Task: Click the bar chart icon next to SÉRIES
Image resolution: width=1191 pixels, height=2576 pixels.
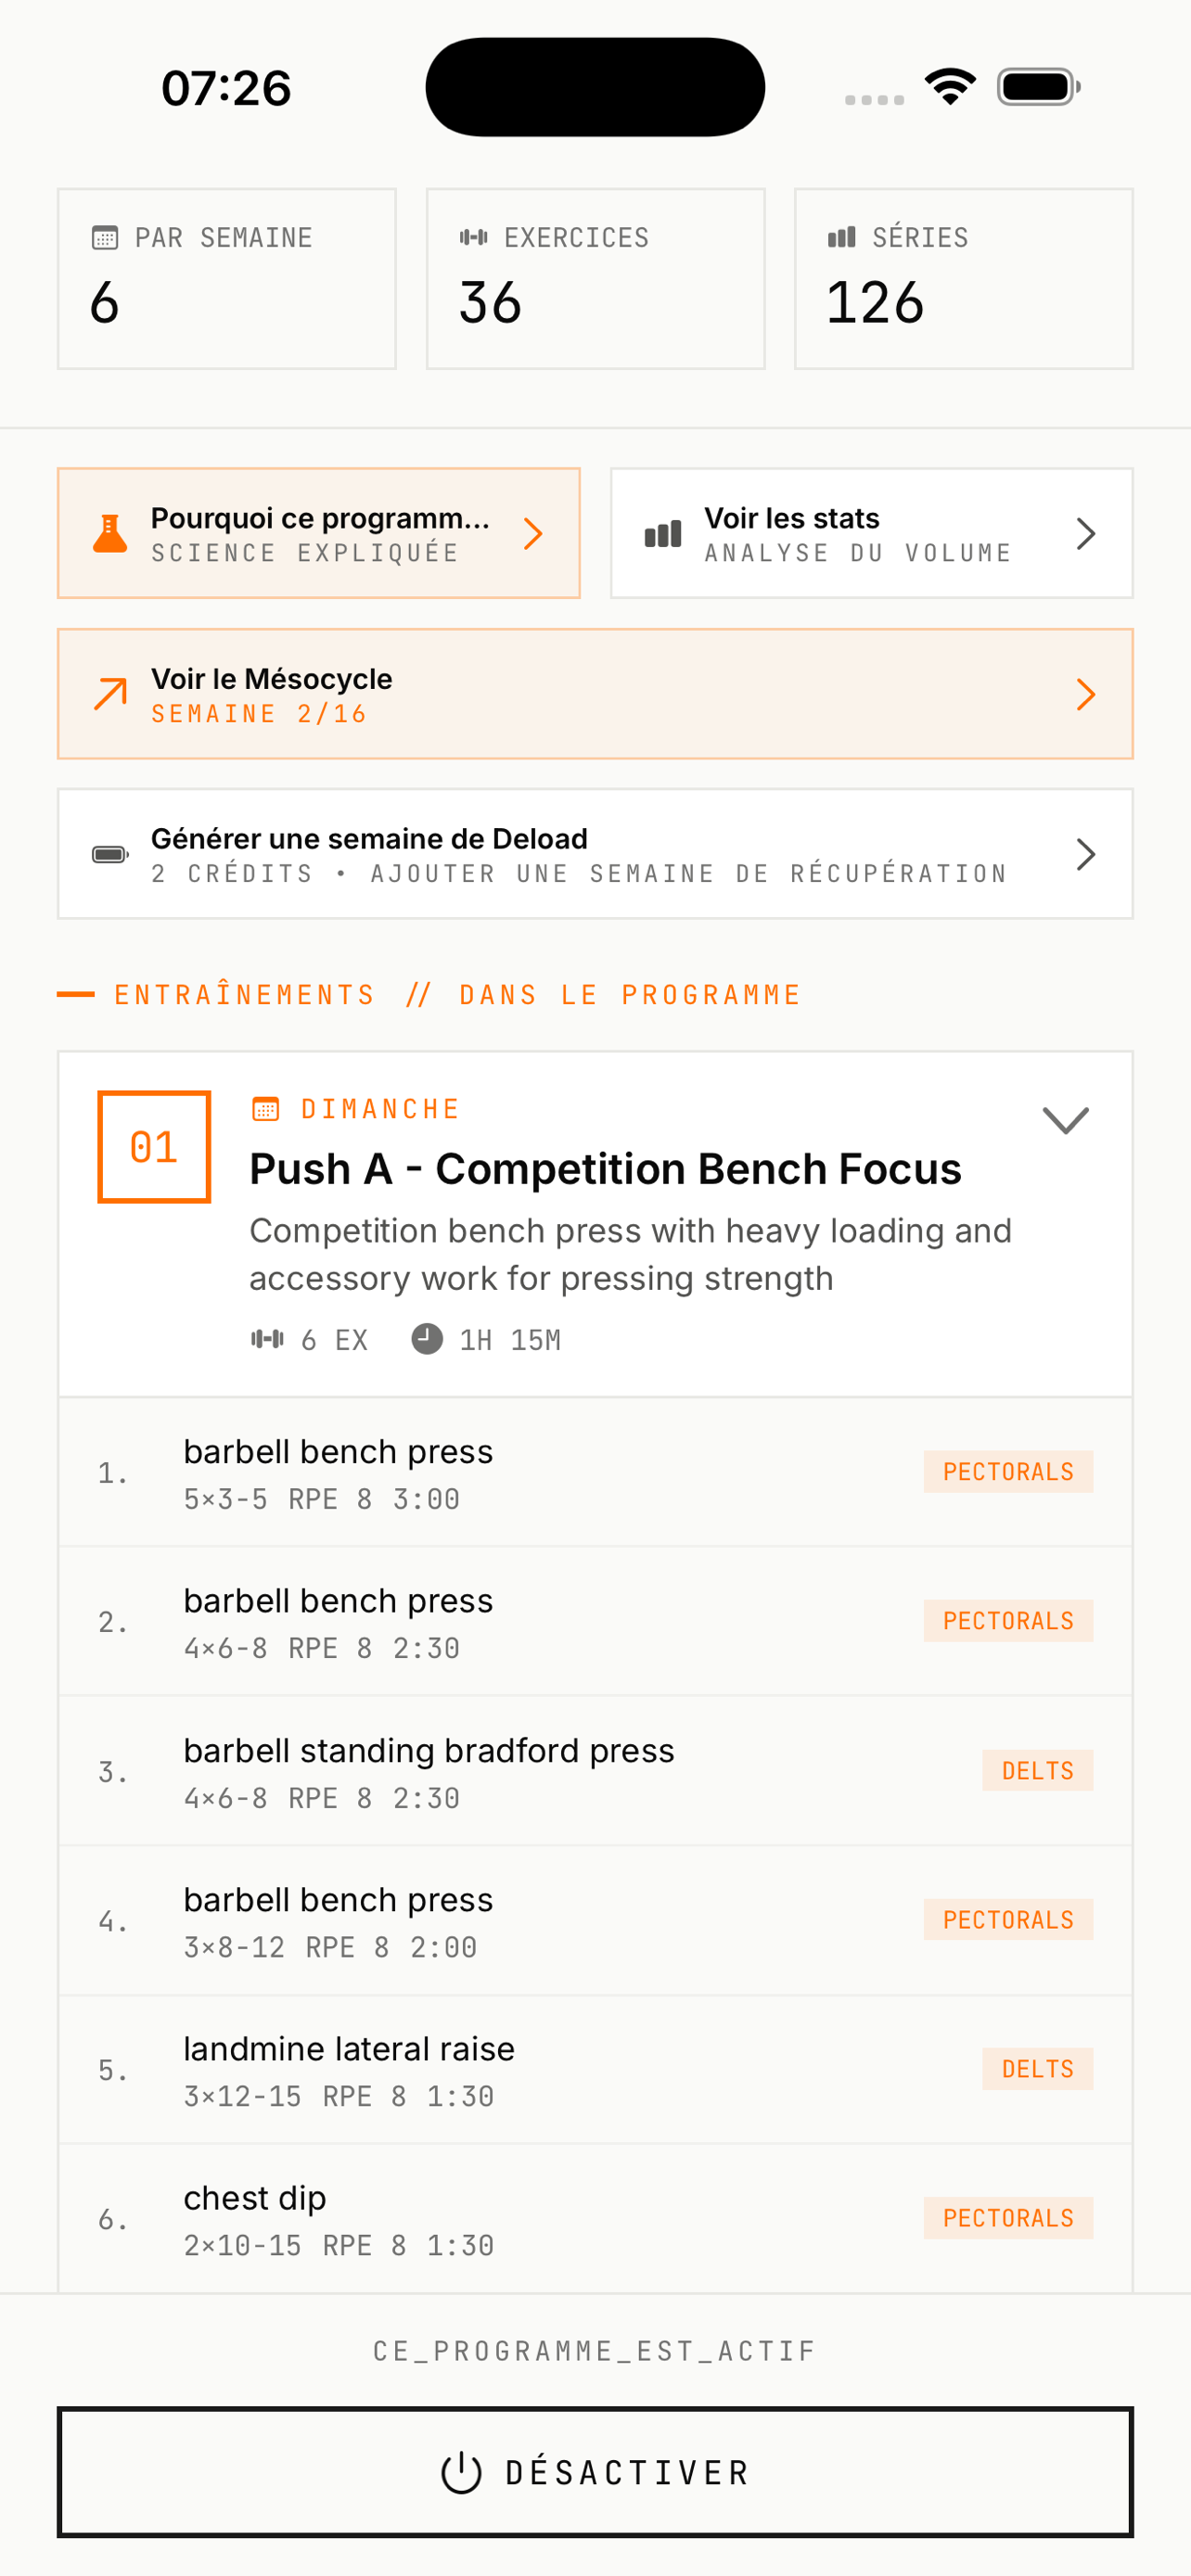Action: click(x=840, y=237)
